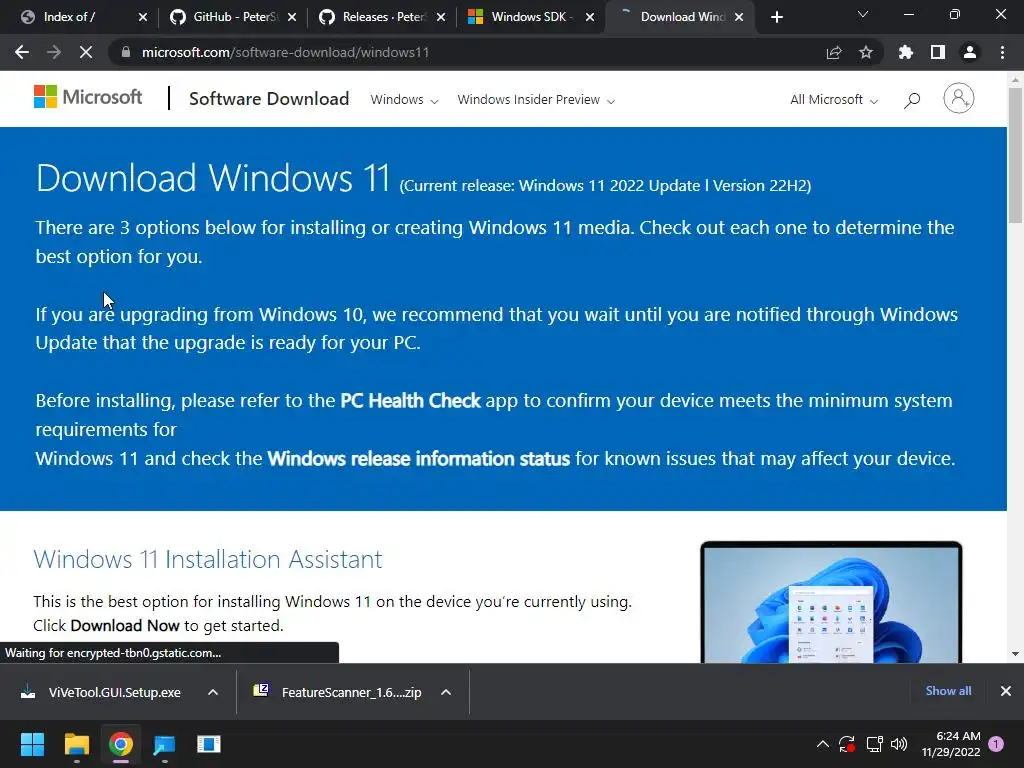Click the site lock icon in address bar
The height and width of the screenshot is (768, 1024).
coord(126,52)
